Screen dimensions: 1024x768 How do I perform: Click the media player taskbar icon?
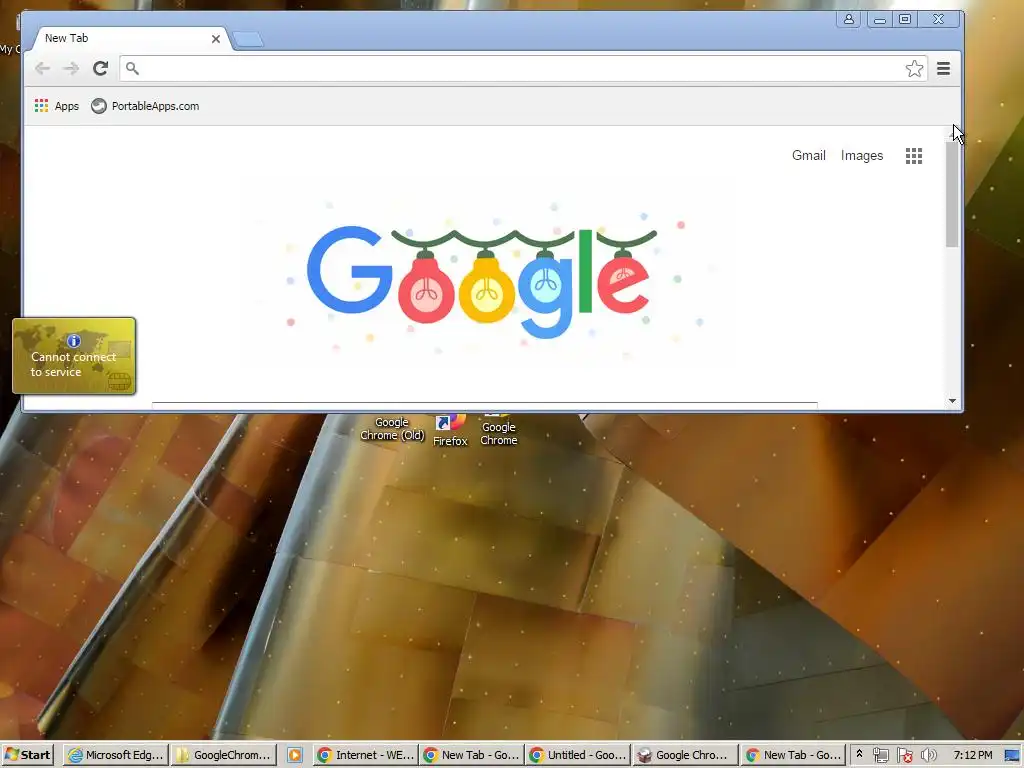(x=295, y=755)
